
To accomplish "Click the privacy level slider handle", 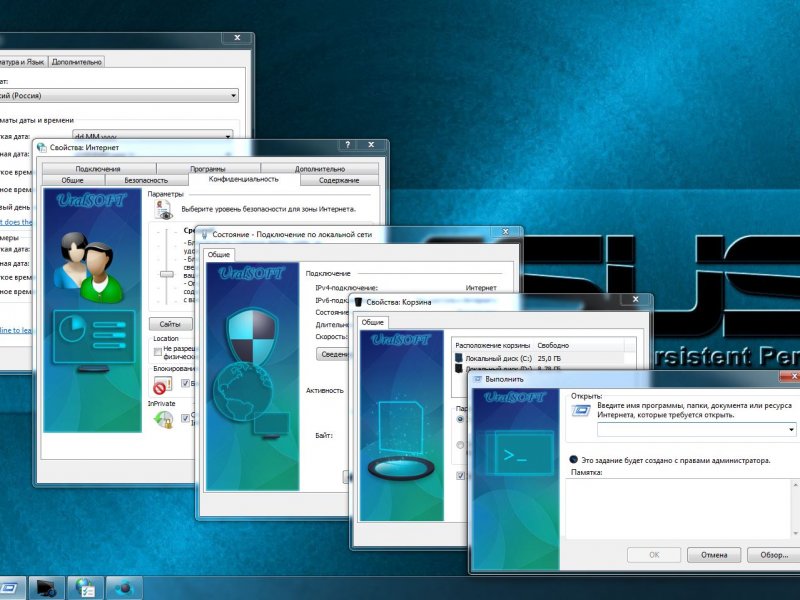I will click(167, 274).
